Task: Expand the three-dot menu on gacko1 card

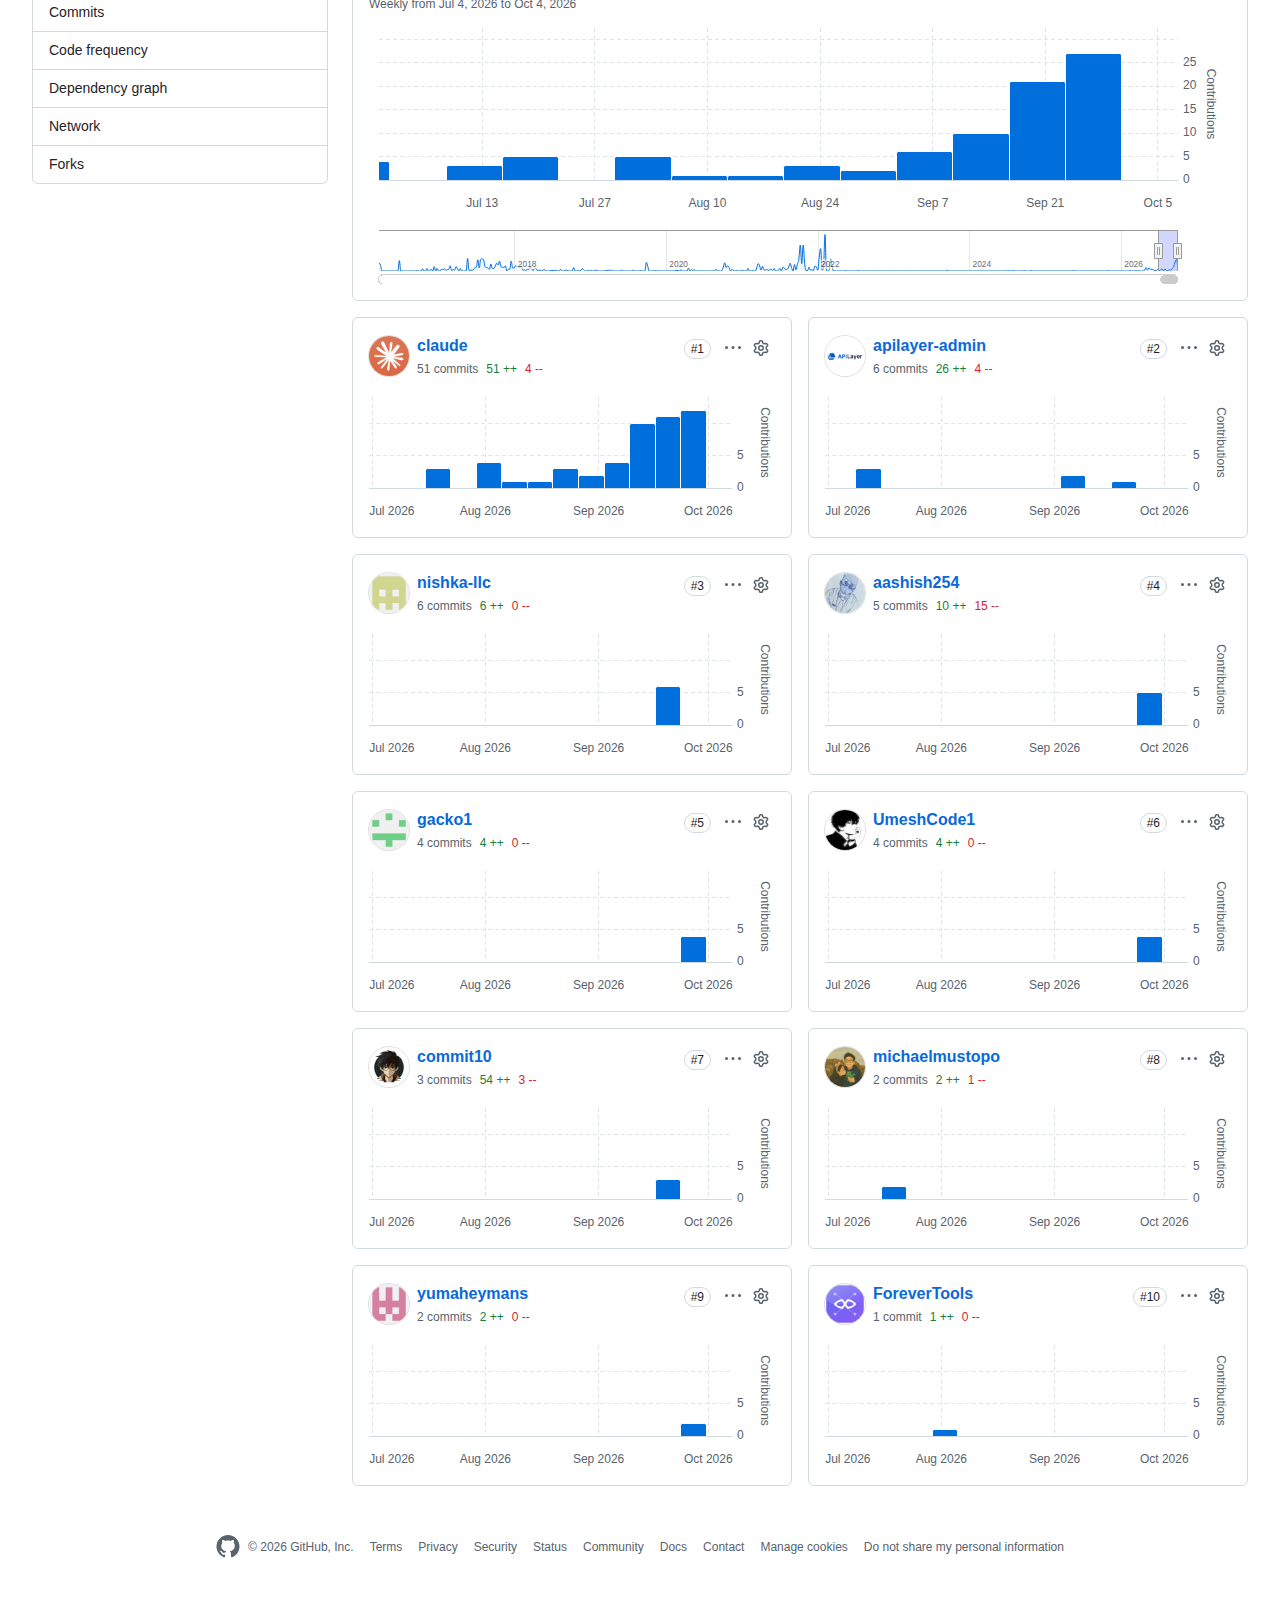Action: click(x=733, y=822)
